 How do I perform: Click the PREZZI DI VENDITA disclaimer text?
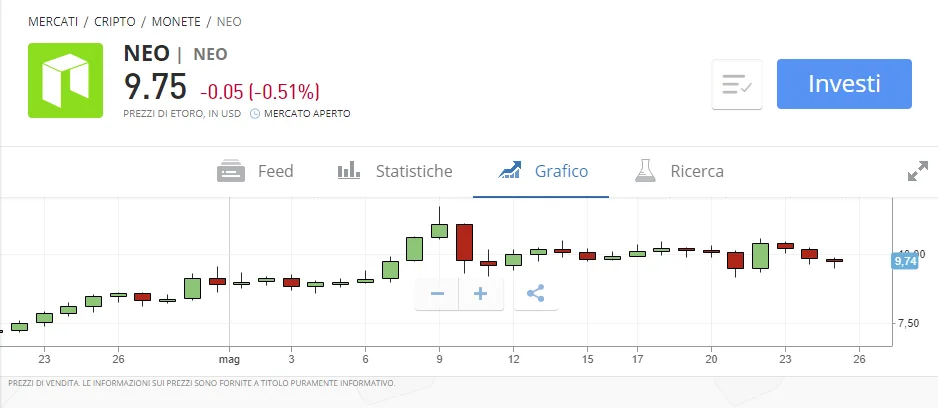pos(202,383)
